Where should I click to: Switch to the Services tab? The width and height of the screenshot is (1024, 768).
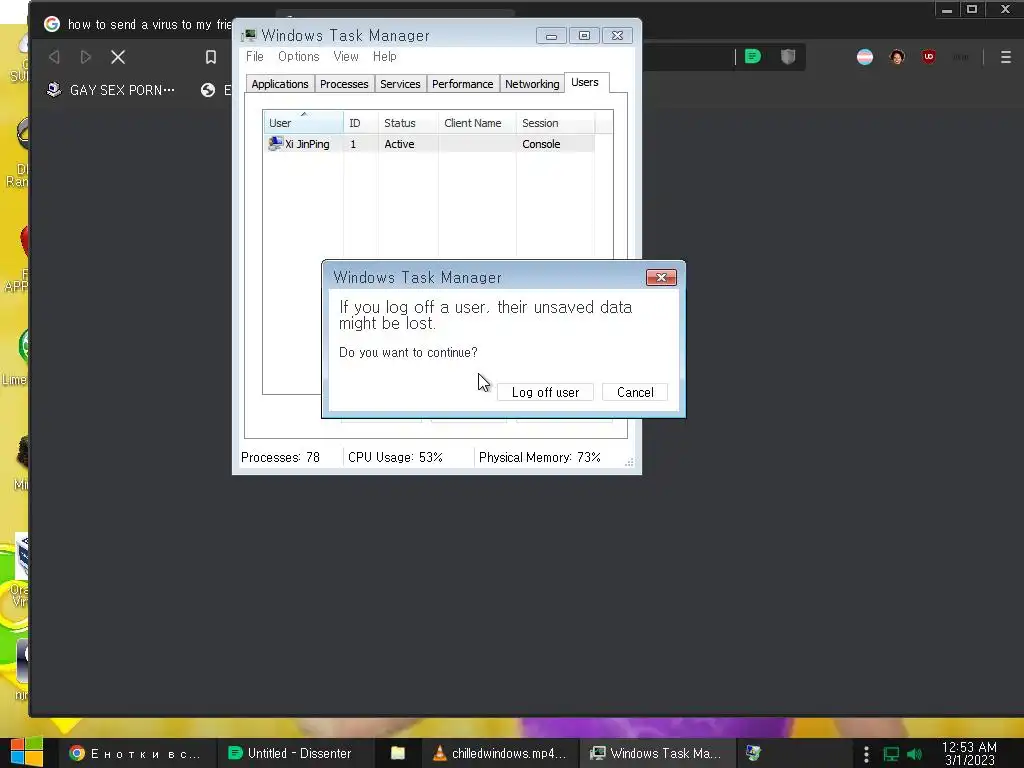(x=400, y=84)
